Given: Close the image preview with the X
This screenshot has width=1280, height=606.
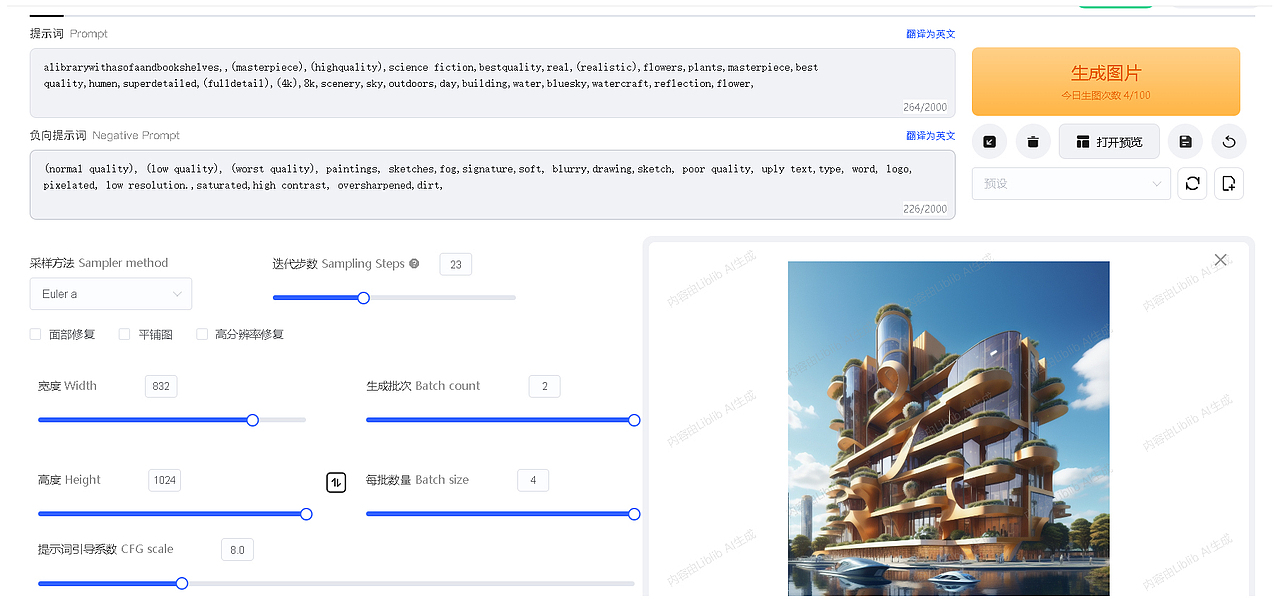Looking at the screenshot, I should point(1220,260).
